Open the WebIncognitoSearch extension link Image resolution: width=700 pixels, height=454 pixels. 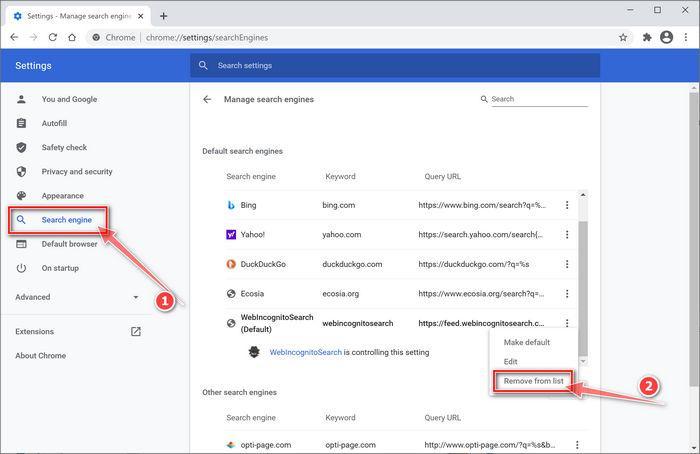(x=305, y=352)
